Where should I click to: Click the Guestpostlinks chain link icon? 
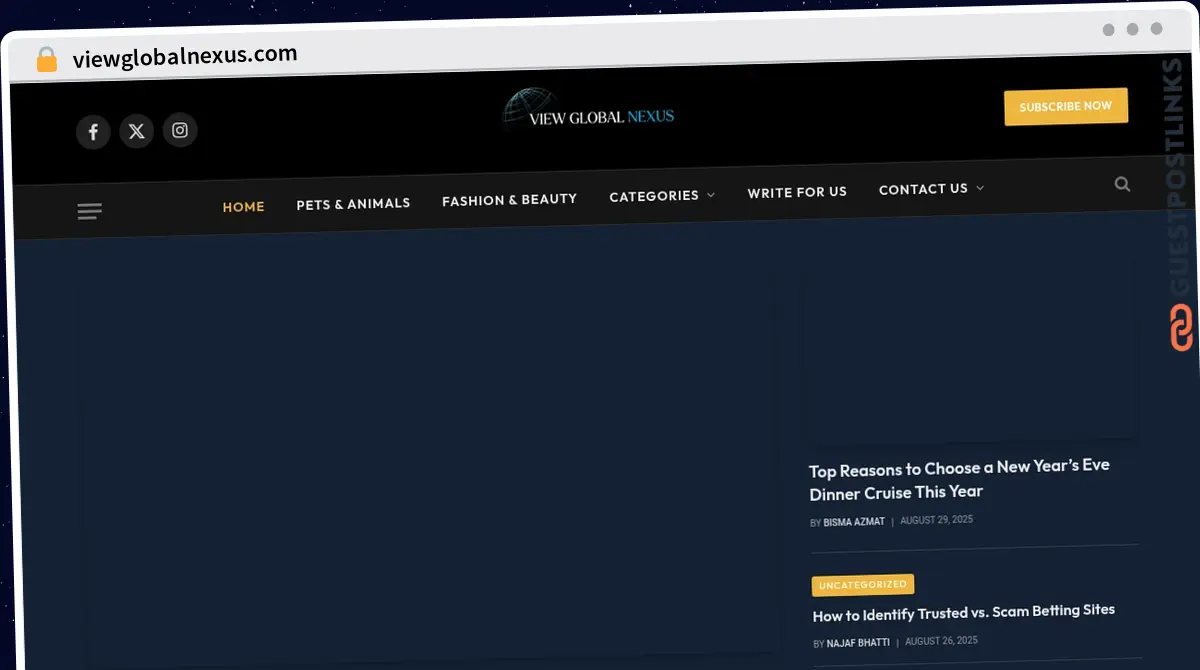click(x=1181, y=328)
